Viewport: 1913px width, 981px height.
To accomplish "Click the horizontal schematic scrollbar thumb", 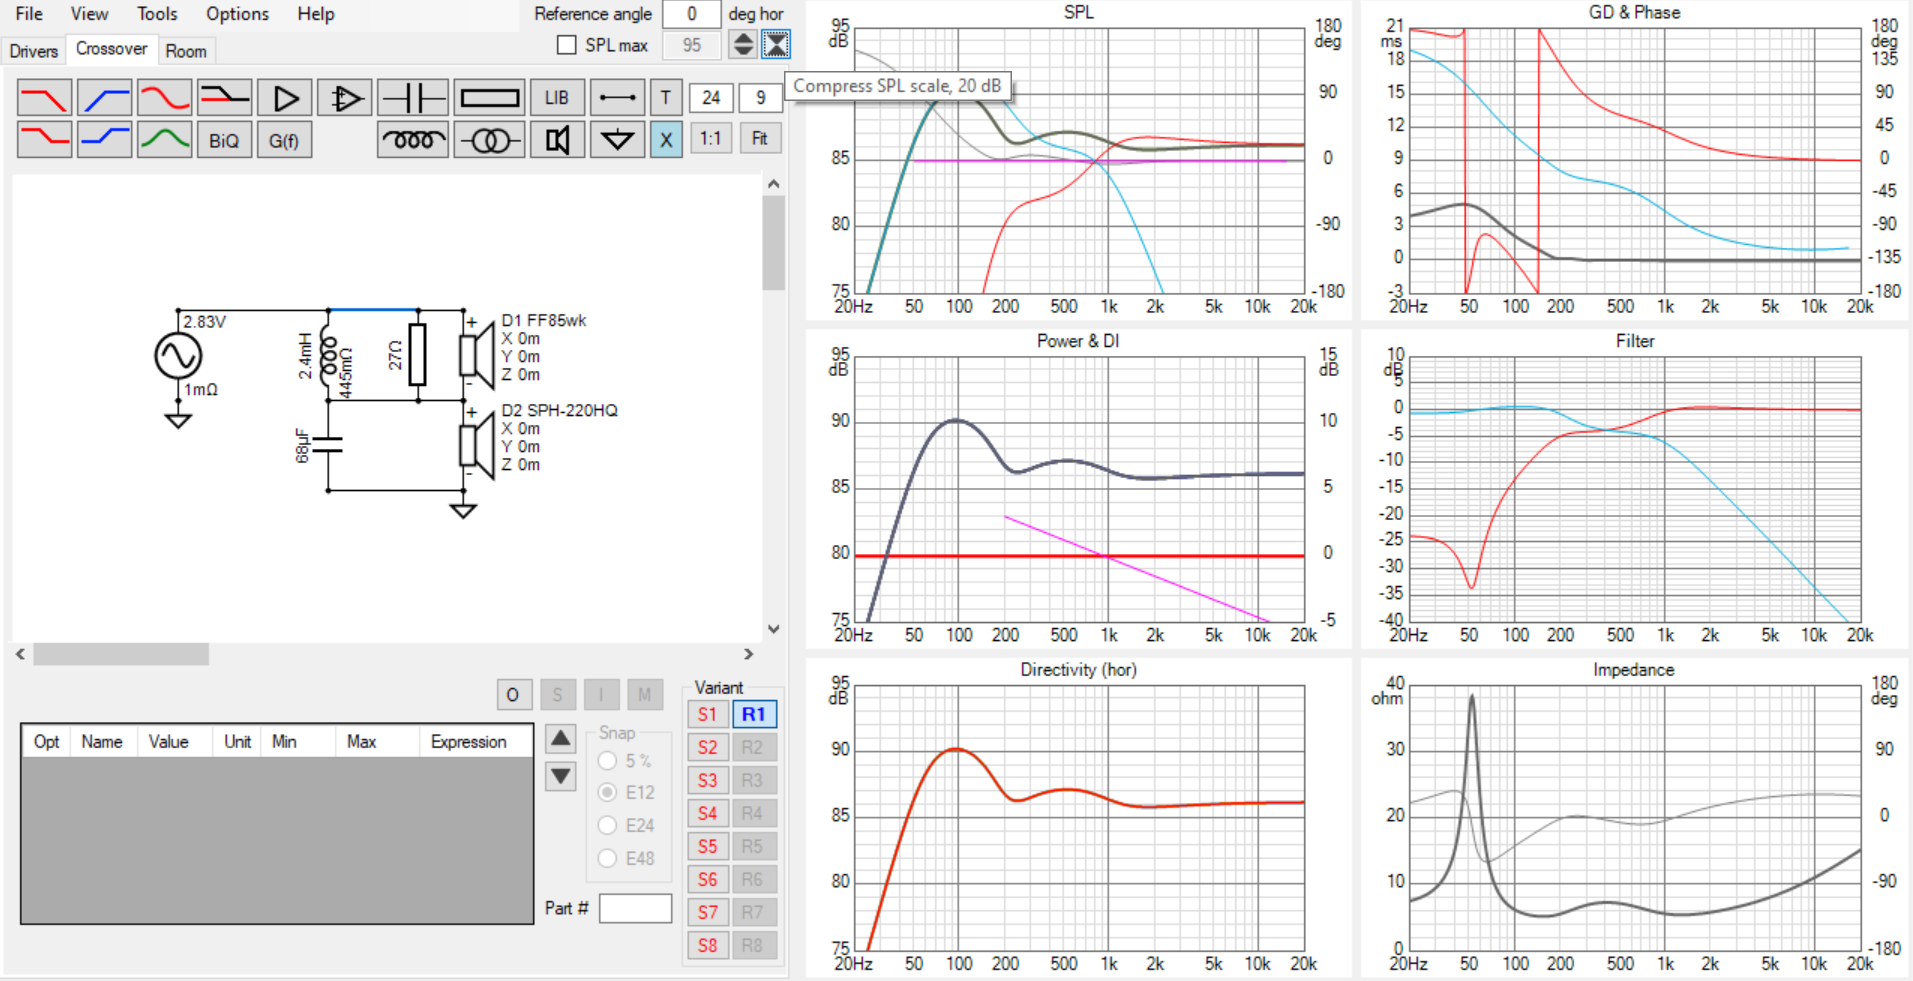I will point(121,654).
